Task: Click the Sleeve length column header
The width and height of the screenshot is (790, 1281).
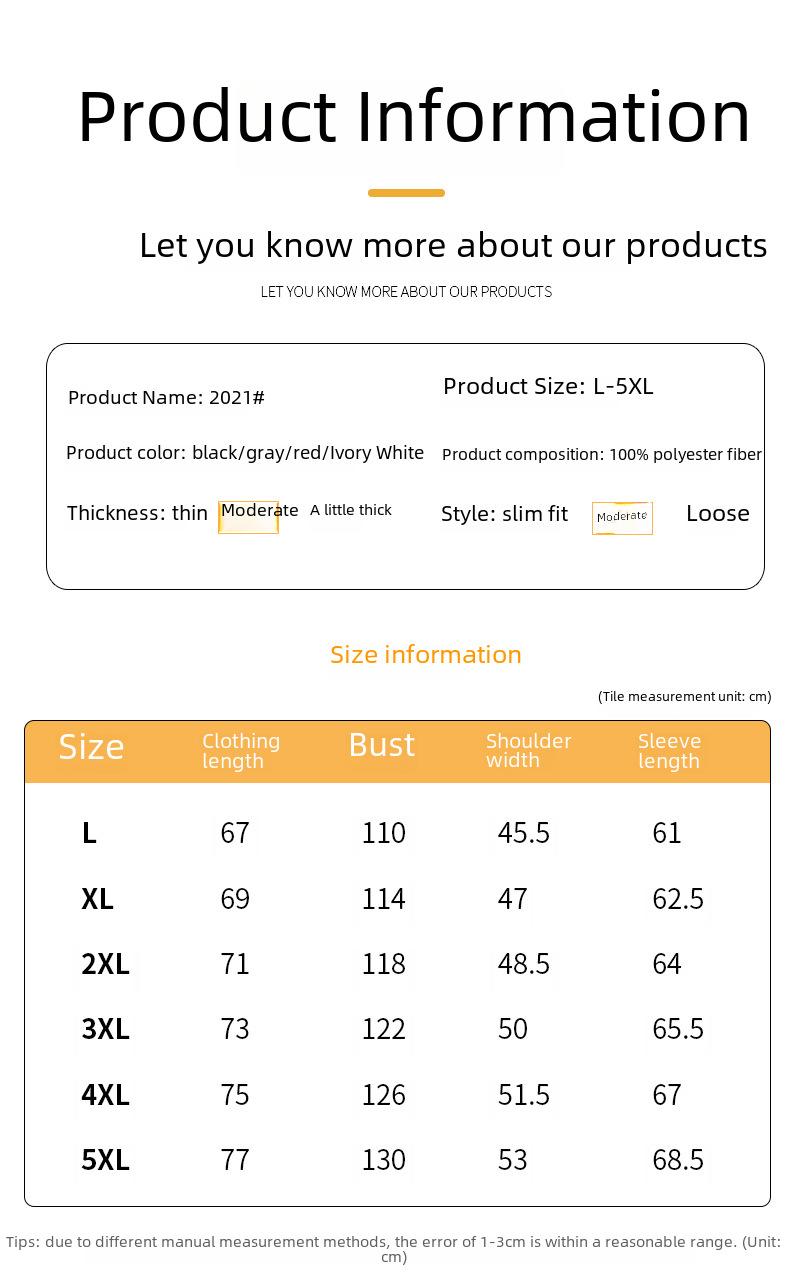Action: click(669, 751)
